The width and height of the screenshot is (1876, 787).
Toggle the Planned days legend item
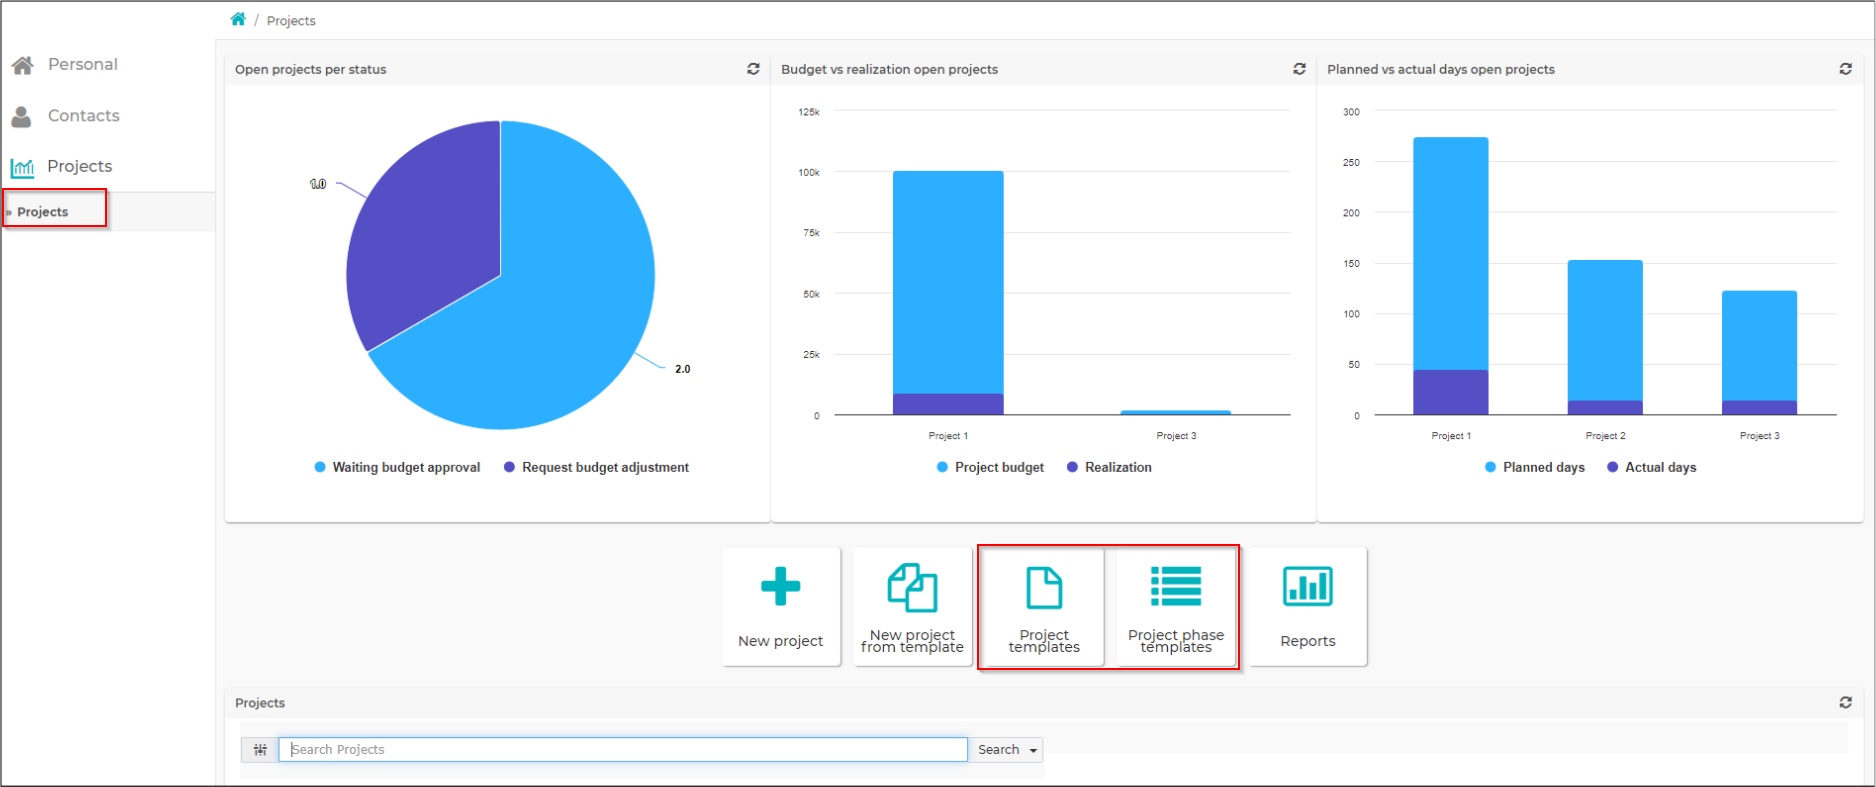1535,467
